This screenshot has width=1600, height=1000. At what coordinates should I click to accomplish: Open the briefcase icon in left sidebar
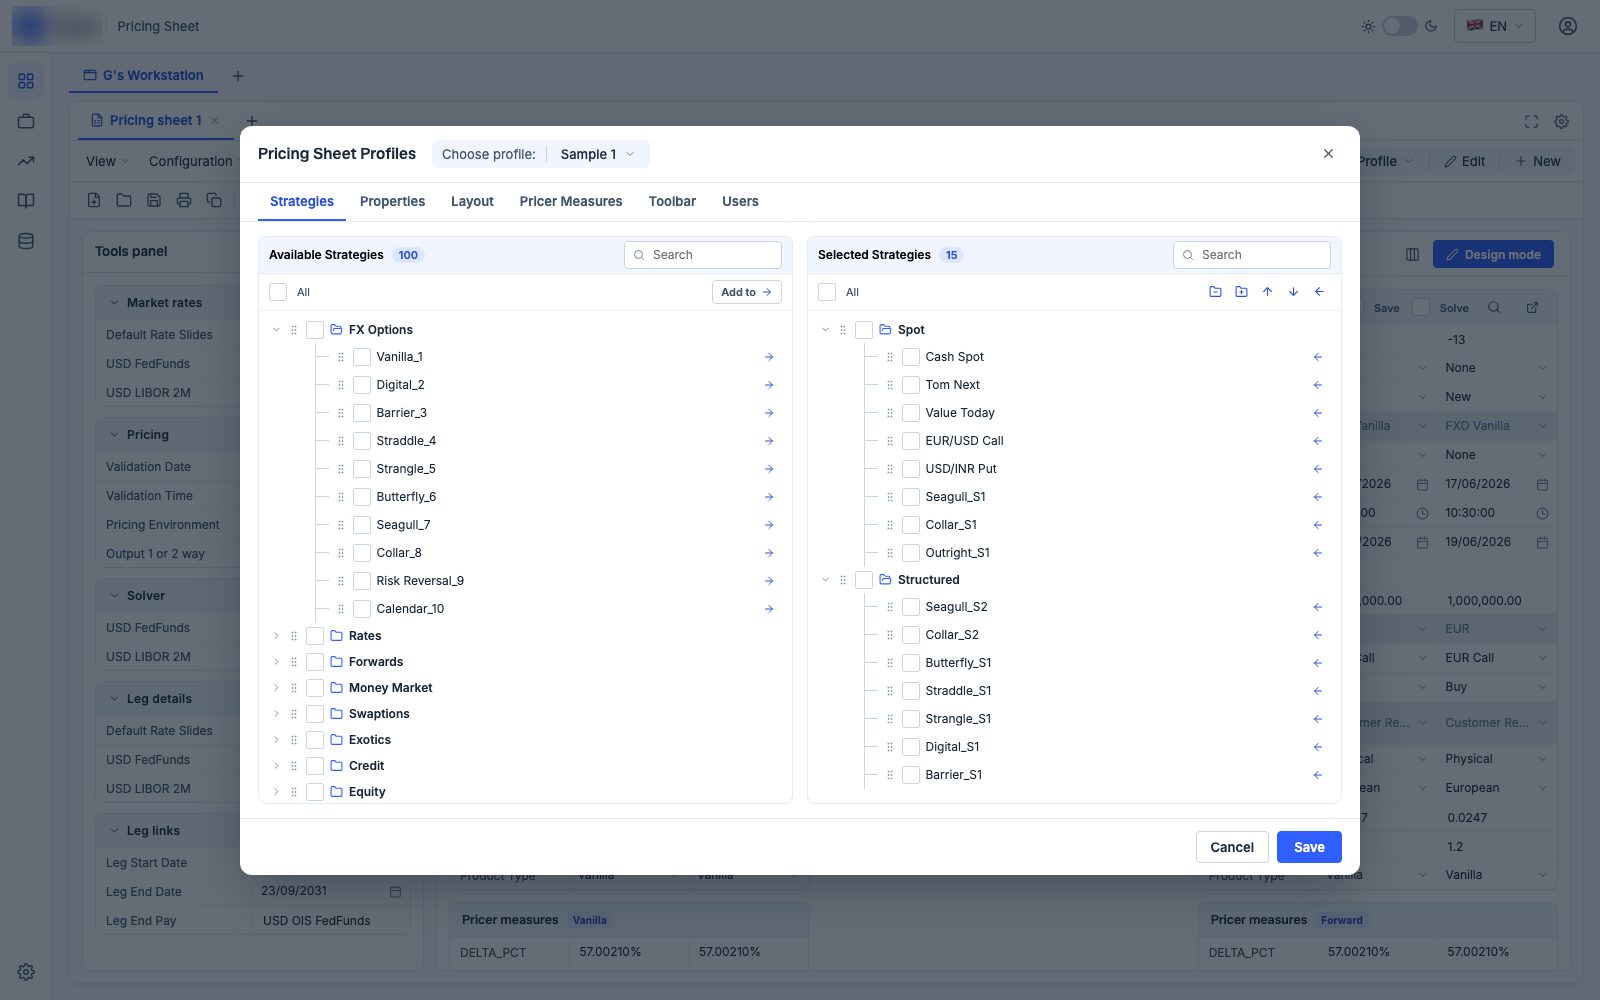tap(26, 121)
